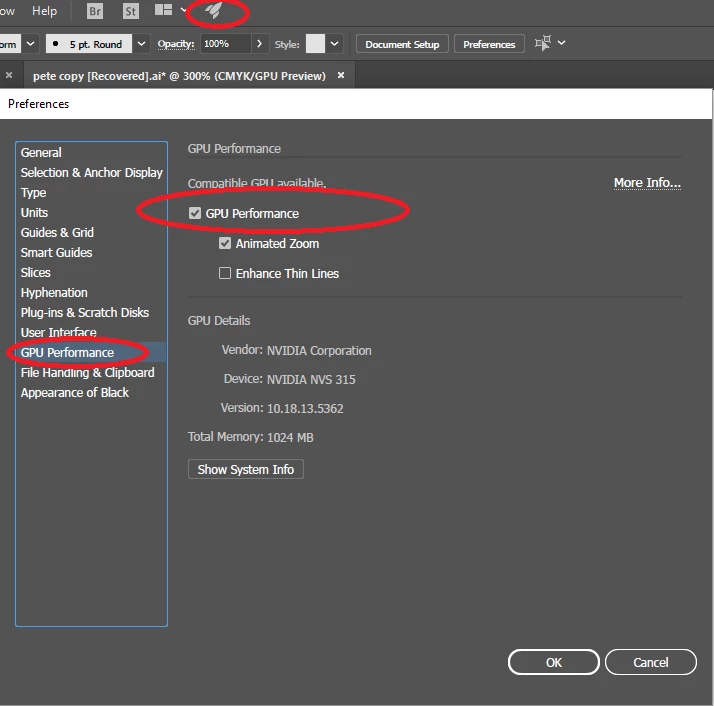The image size is (714, 706).
Task: Click the 5 pt. Round brush field
Action: coord(89,44)
